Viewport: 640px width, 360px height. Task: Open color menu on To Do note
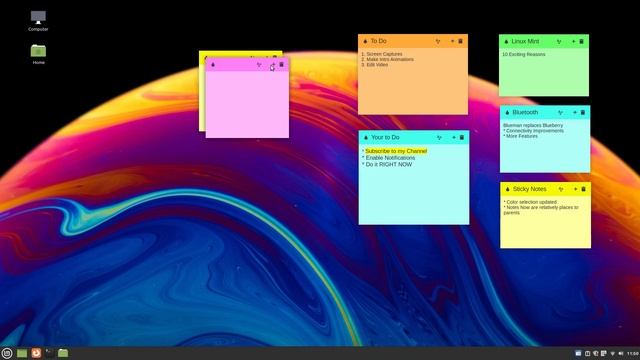point(365,41)
